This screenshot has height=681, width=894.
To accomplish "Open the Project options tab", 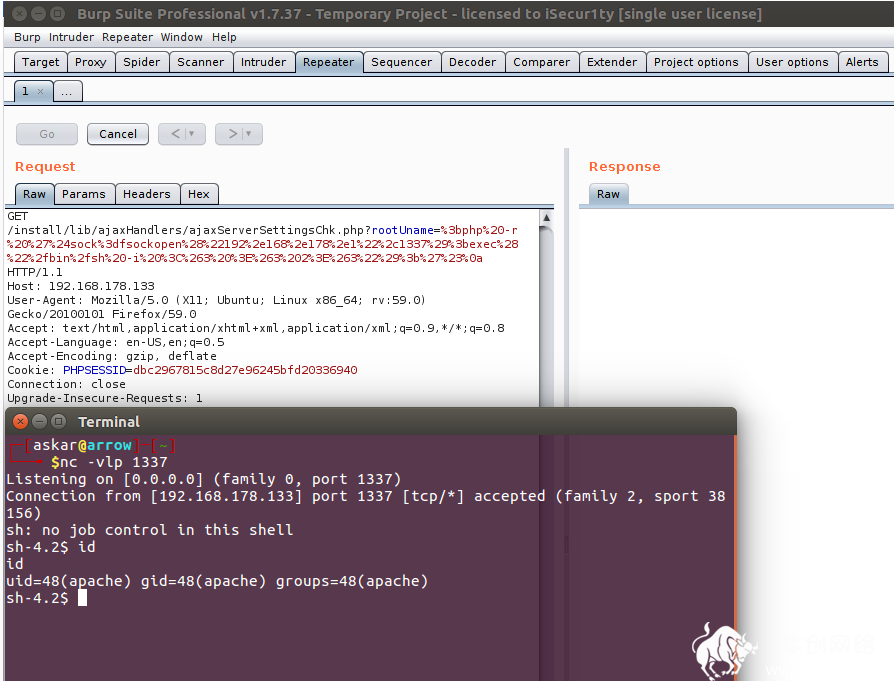I will click(696, 62).
